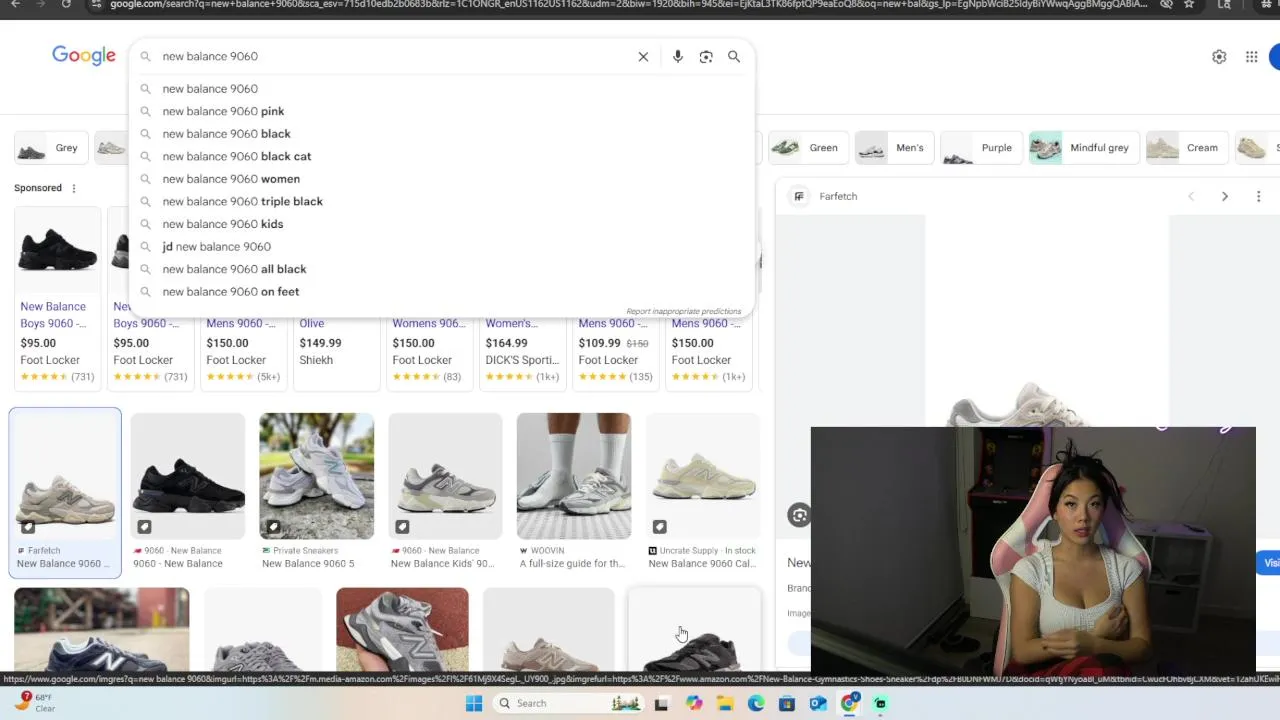1280x720 pixels.
Task: Open the Google apps grid
Action: pos(1251,57)
